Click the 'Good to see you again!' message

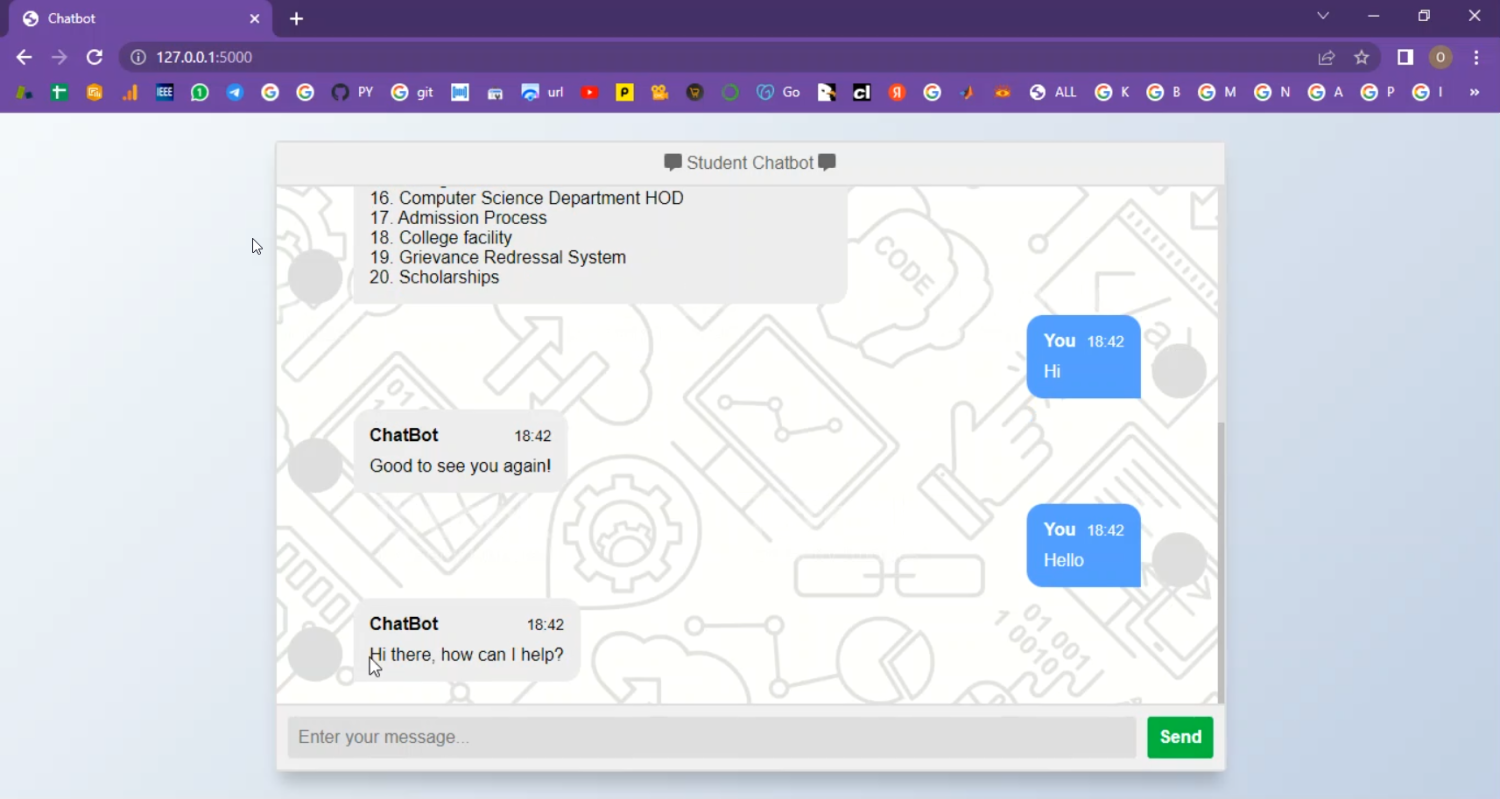pyautogui.click(x=460, y=466)
